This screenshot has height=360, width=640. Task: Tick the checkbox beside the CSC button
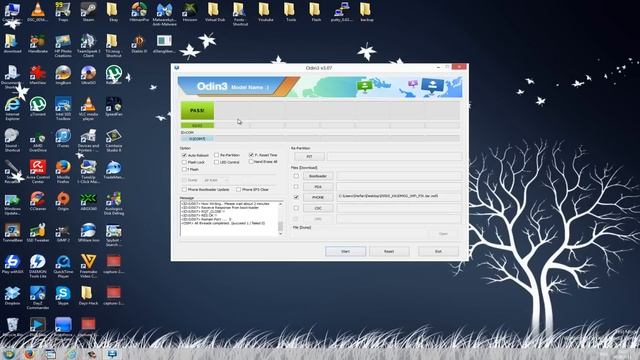(296, 208)
